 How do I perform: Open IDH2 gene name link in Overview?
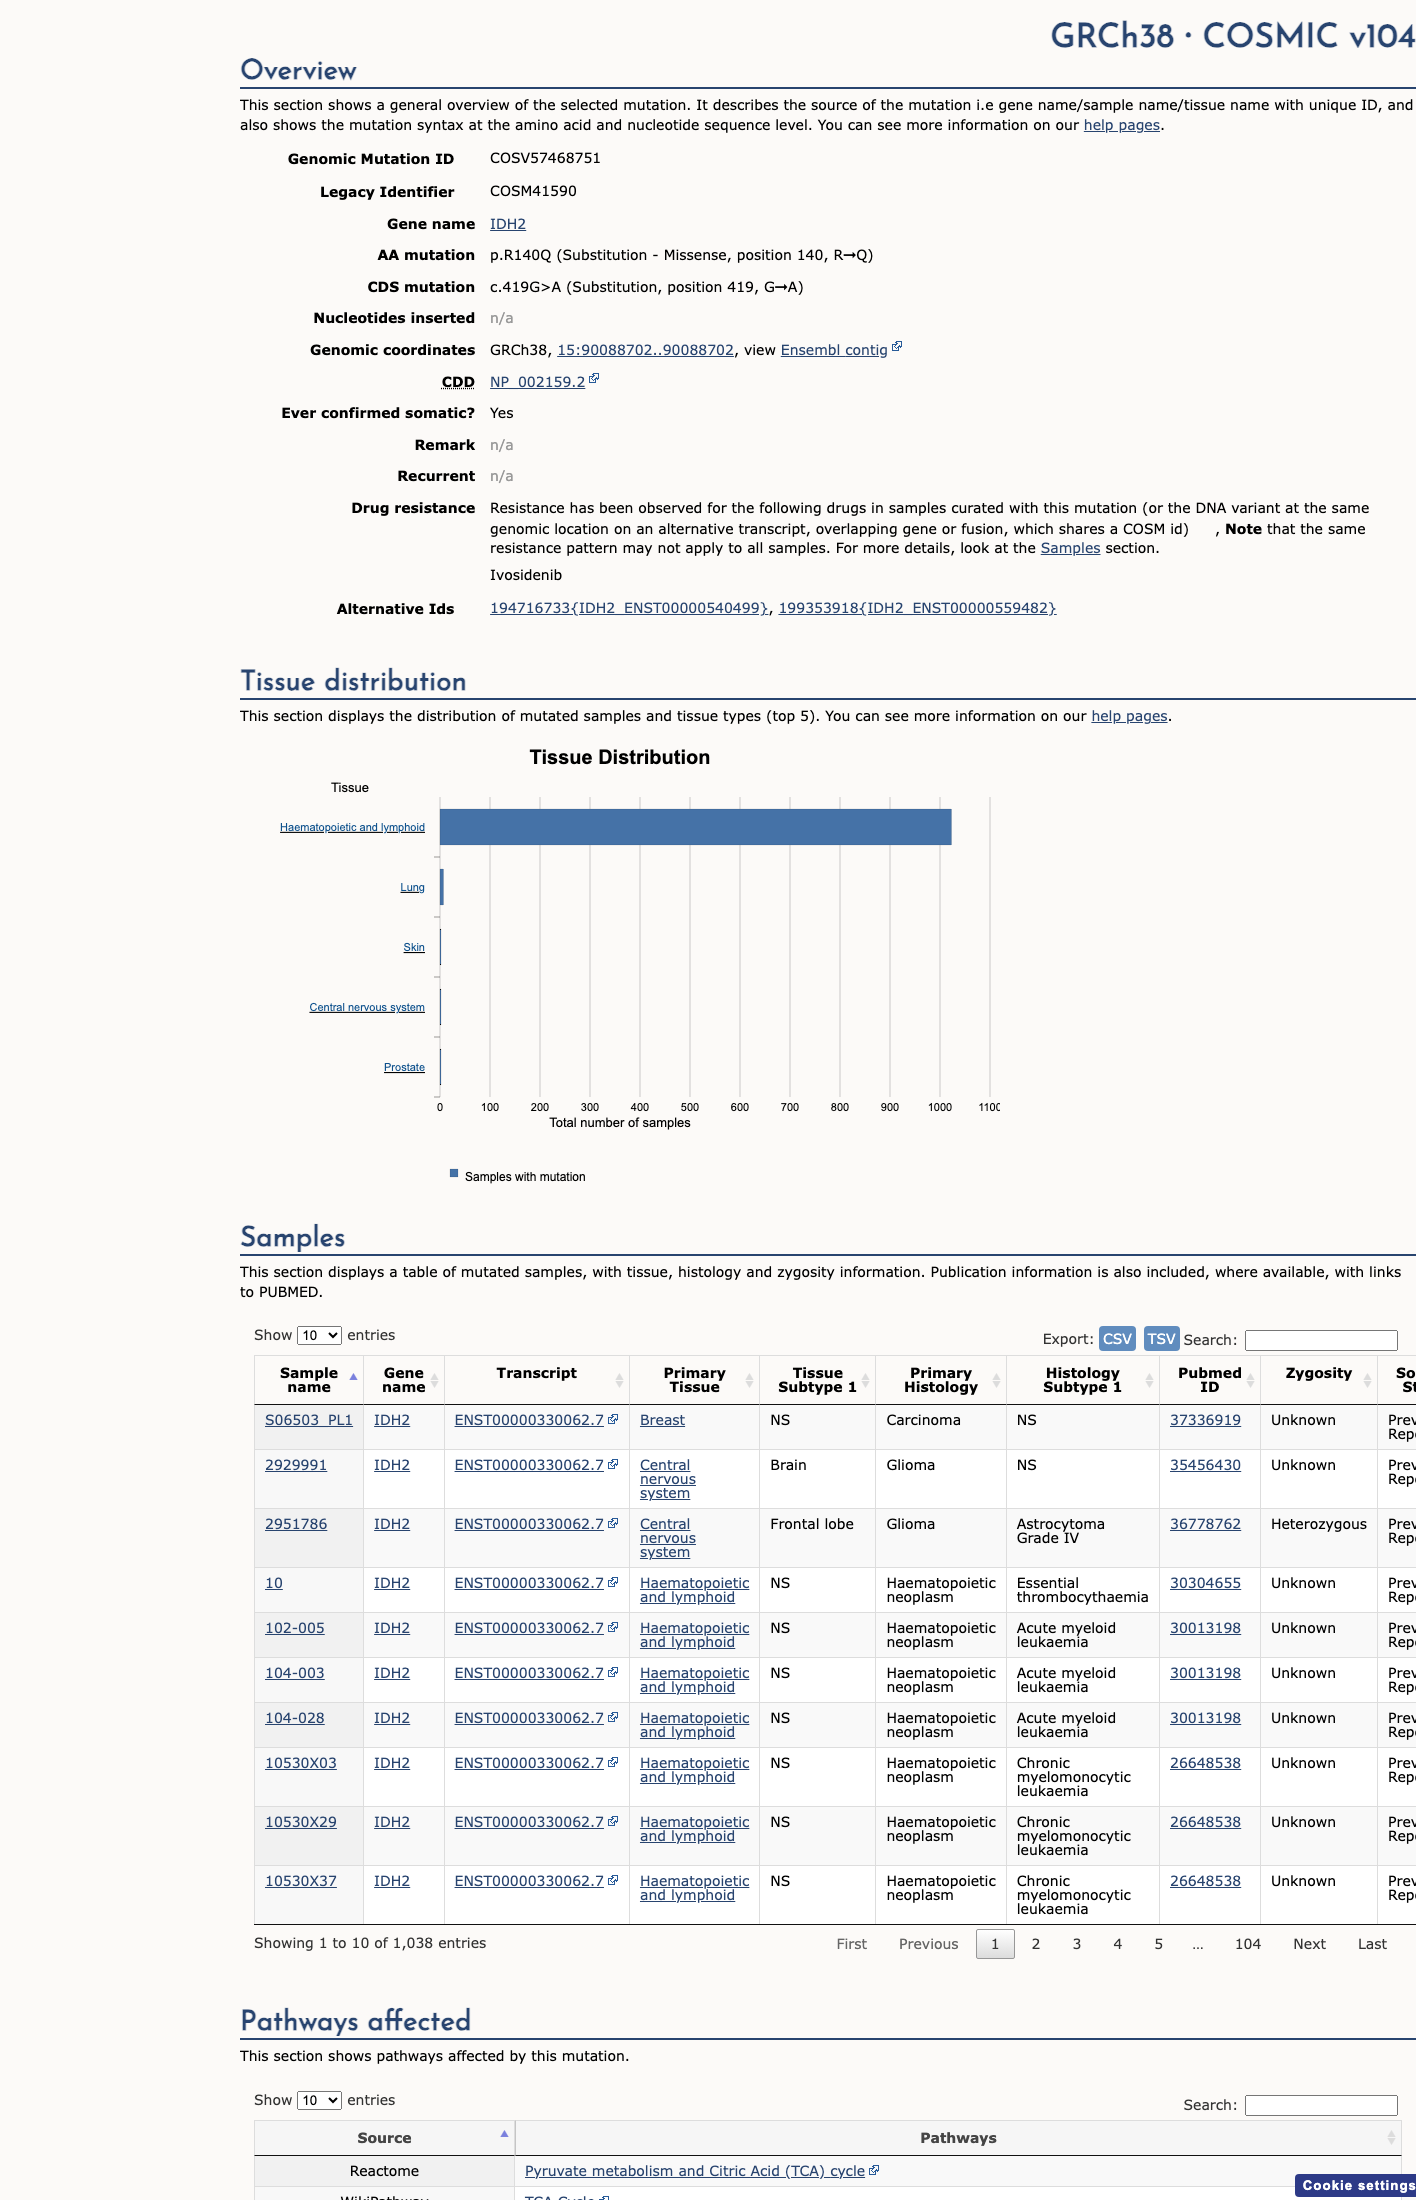click(508, 224)
